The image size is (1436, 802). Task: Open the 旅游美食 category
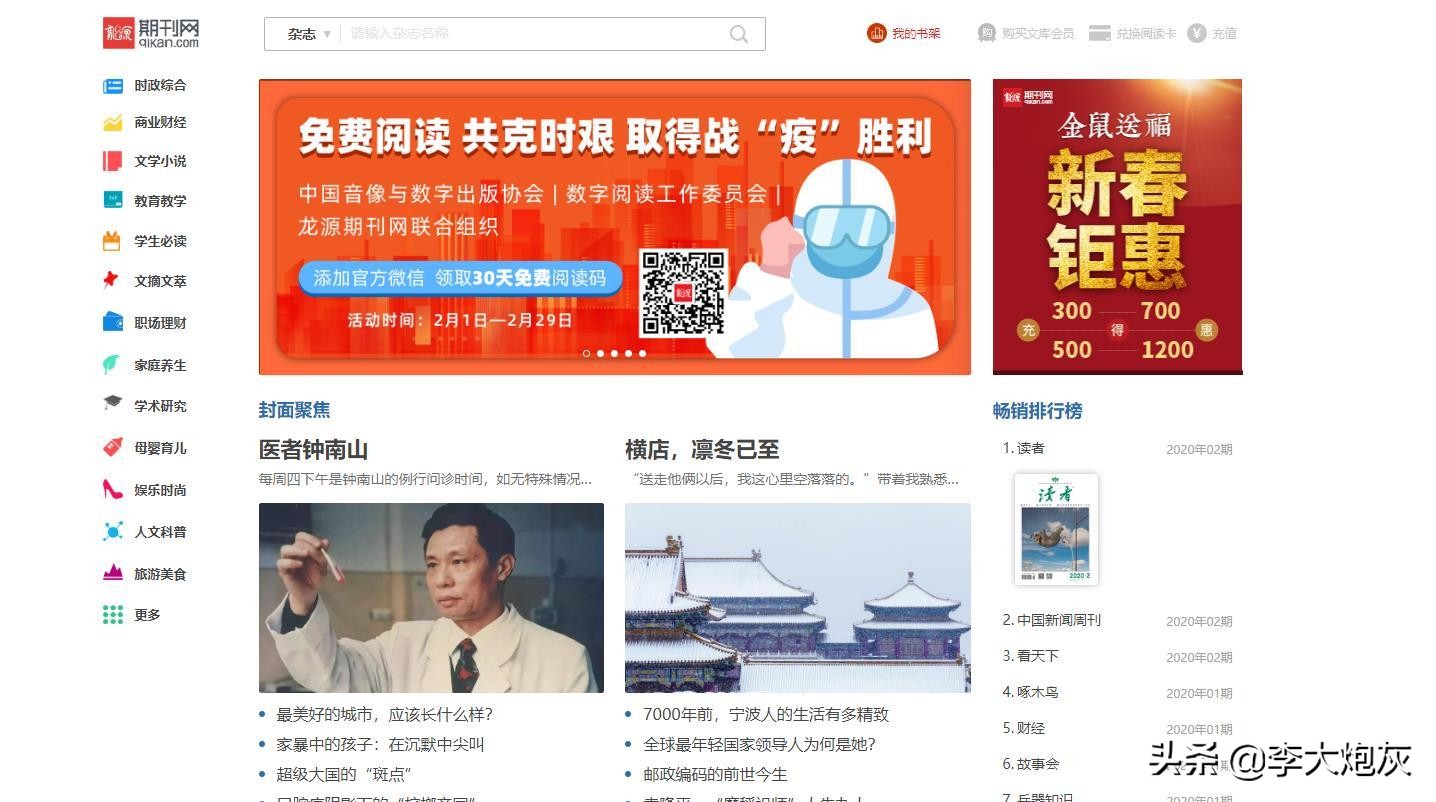161,574
